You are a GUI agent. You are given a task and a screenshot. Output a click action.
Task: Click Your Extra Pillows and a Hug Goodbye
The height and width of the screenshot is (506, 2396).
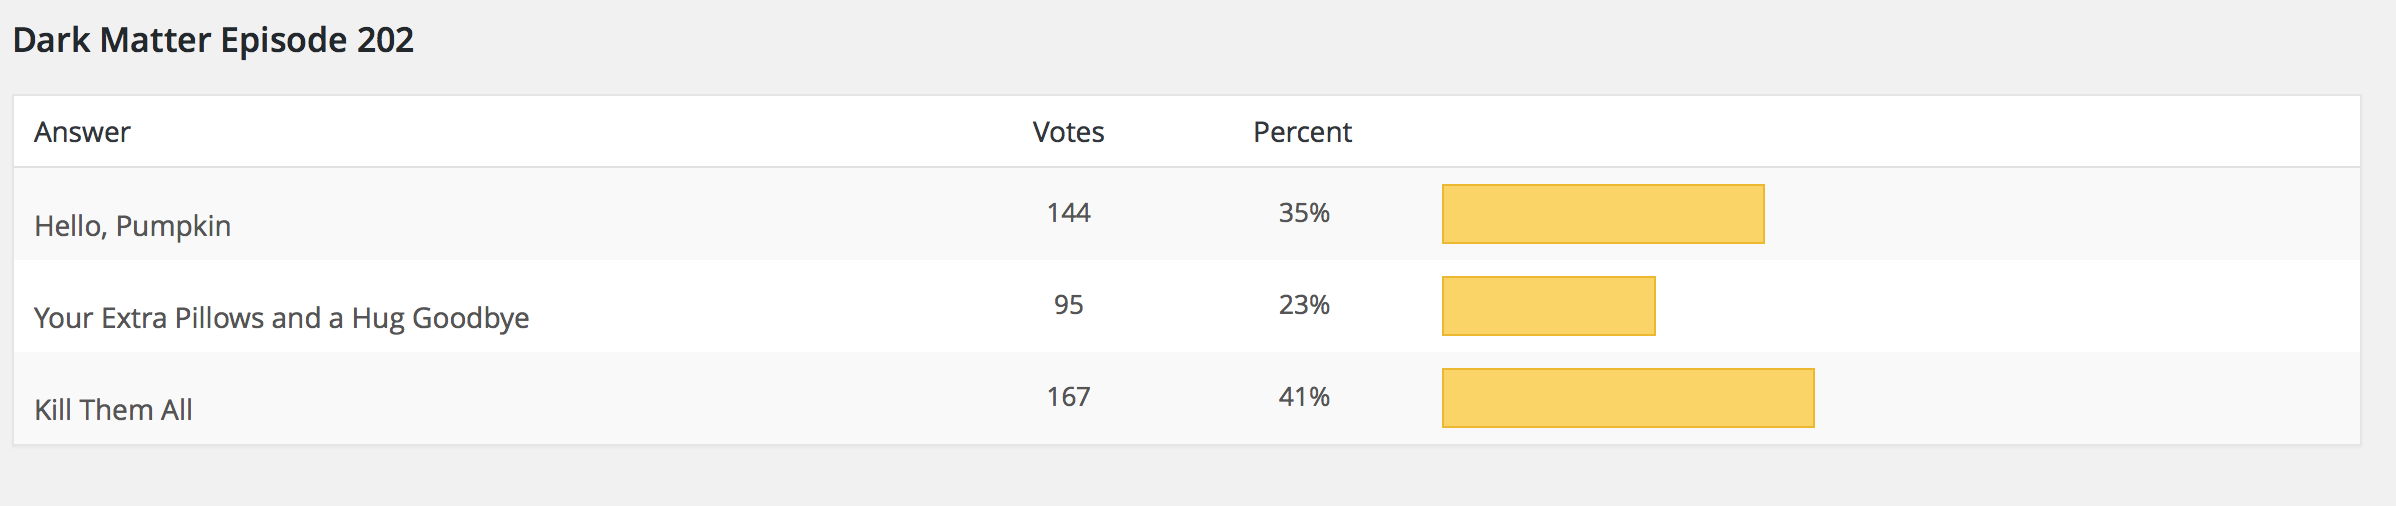pos(281,318)
